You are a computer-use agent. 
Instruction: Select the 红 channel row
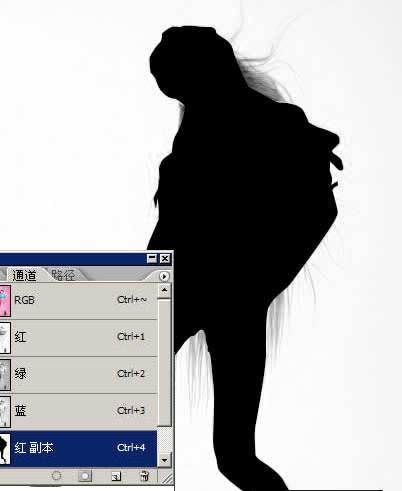[x=78, y=337]
